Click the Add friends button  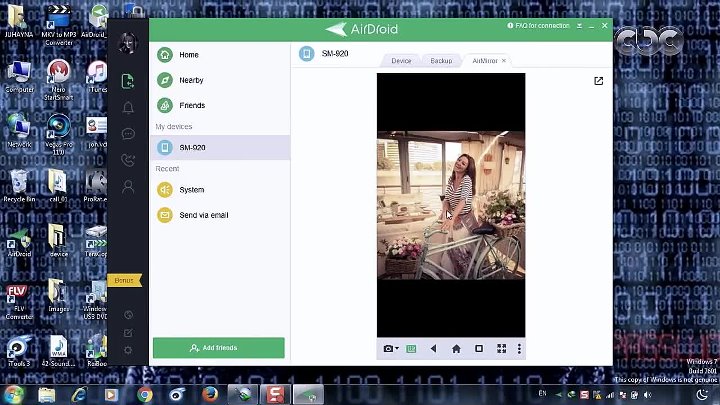click(x=219, y=348)
